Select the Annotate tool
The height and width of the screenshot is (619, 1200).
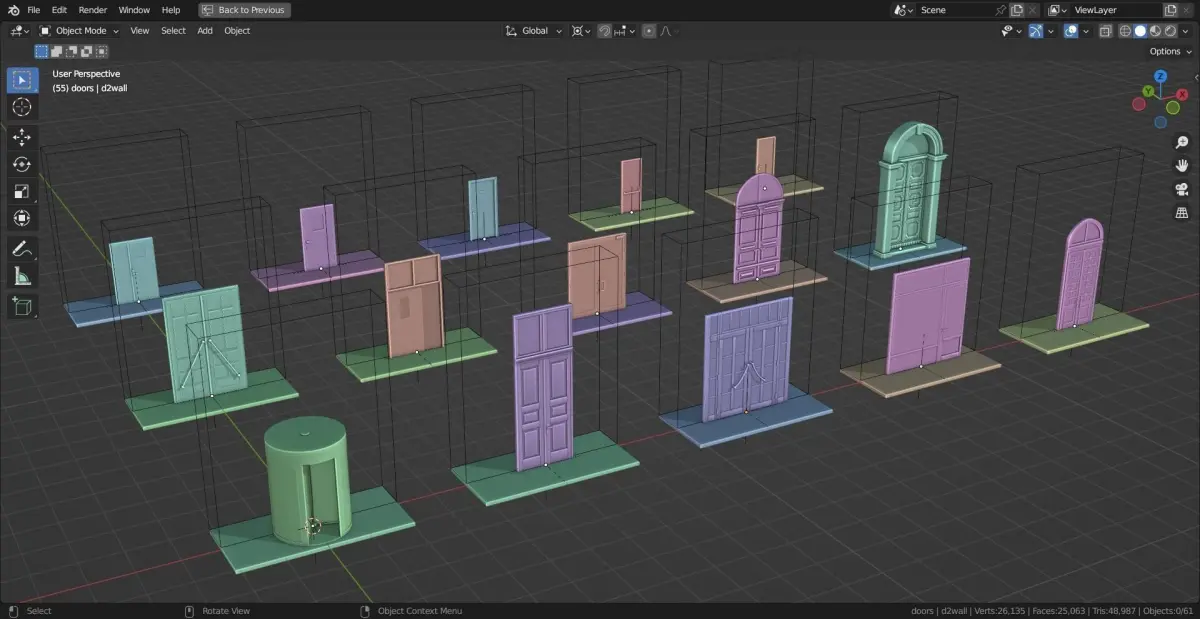(21, 249)
